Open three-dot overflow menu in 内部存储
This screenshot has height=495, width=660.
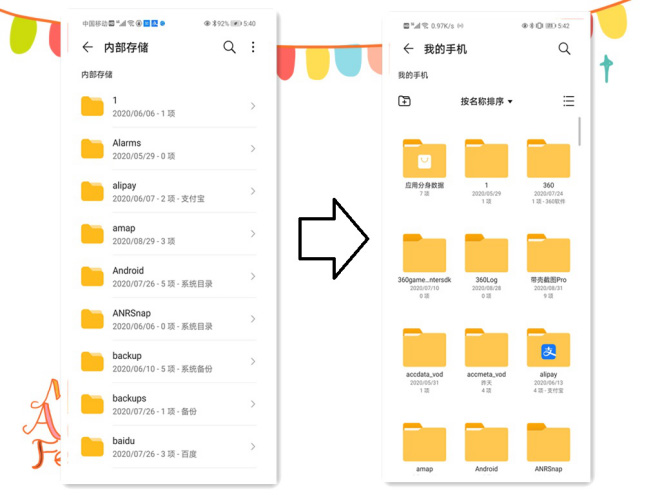click(x=253, y=47)
